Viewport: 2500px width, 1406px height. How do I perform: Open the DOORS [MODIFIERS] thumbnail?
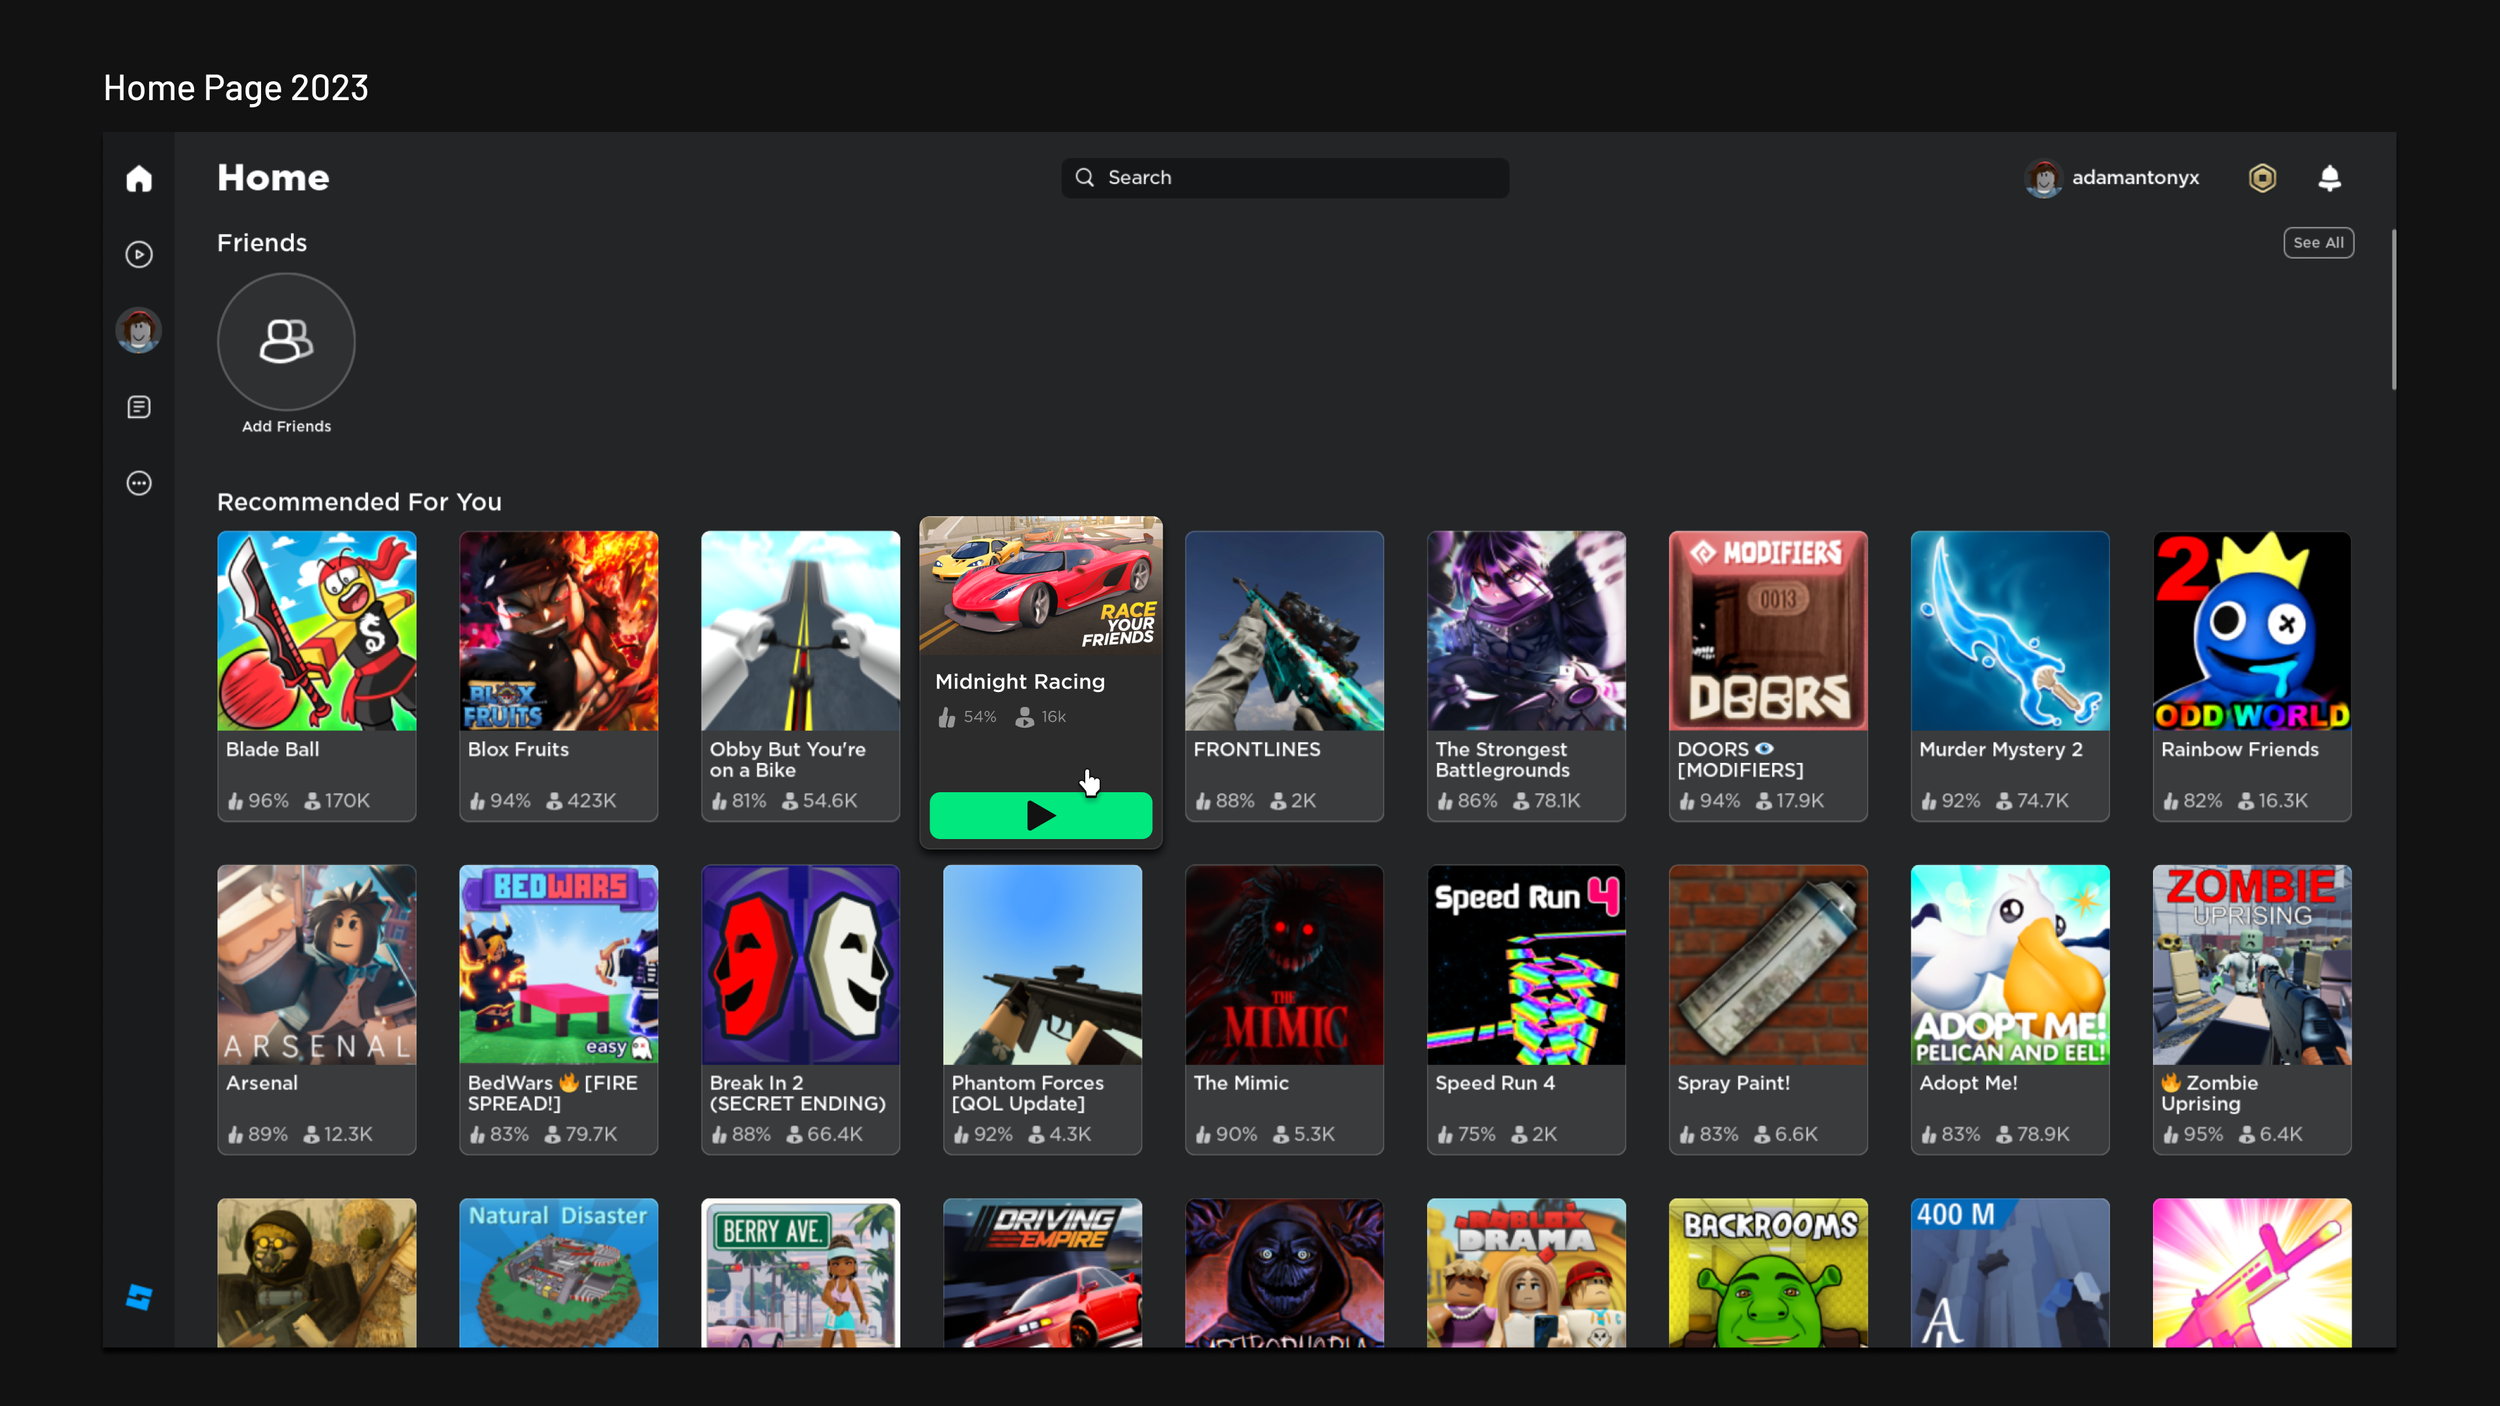pos(1768,630)
